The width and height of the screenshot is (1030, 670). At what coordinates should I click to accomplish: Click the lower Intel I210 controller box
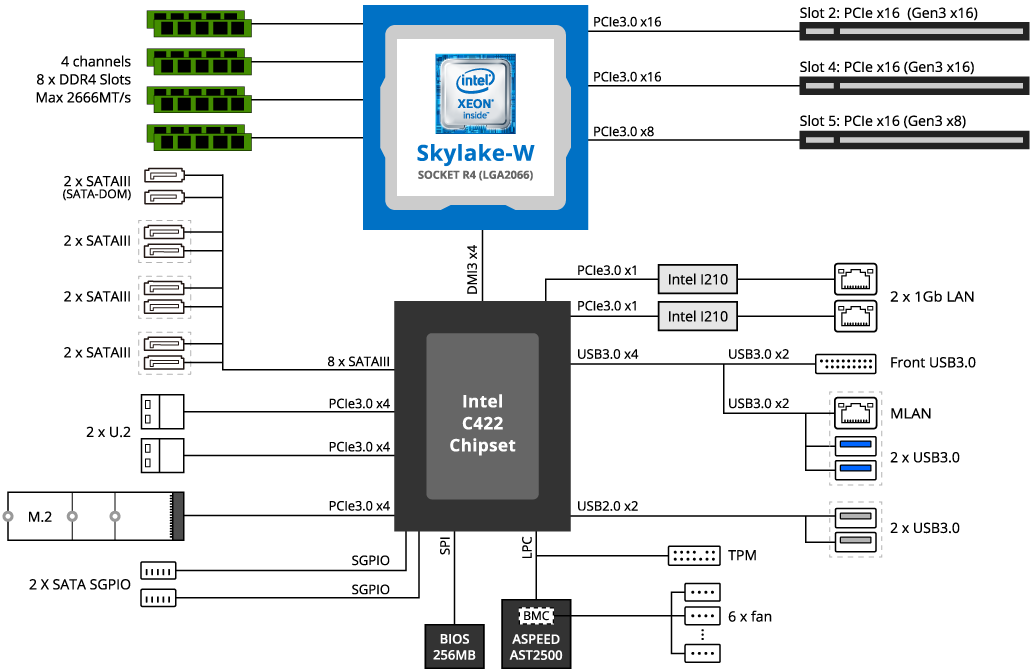[x=698, y=316]
